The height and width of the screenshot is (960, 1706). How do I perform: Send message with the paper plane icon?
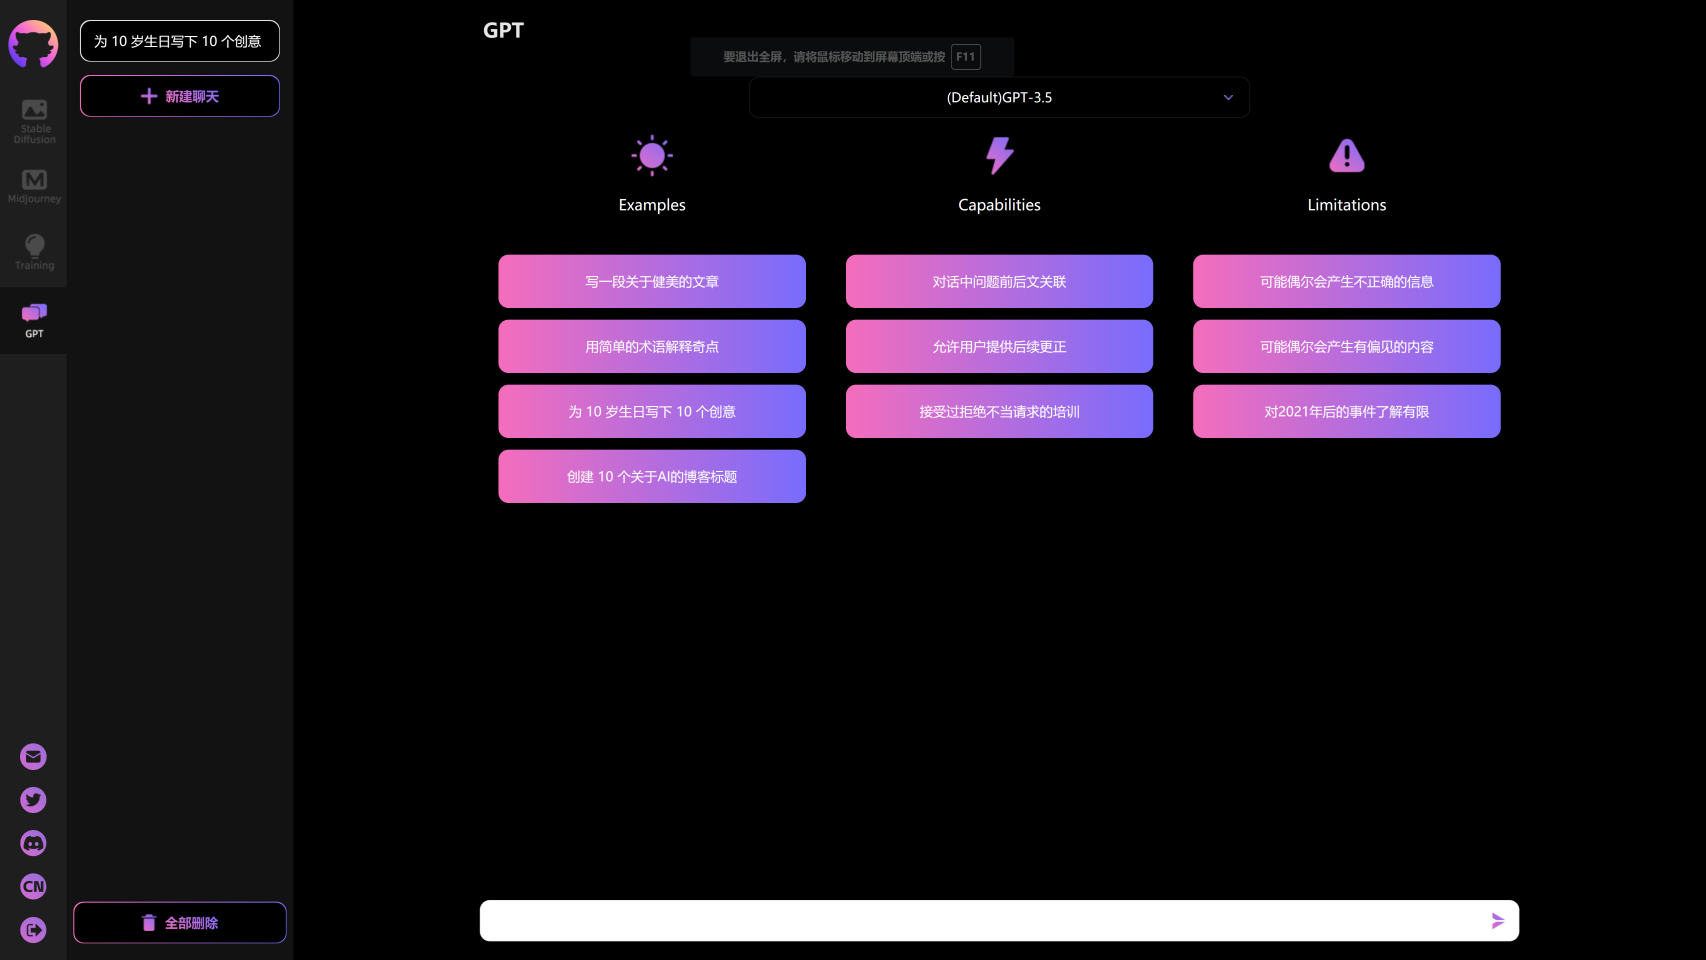tap(1498, 921)
